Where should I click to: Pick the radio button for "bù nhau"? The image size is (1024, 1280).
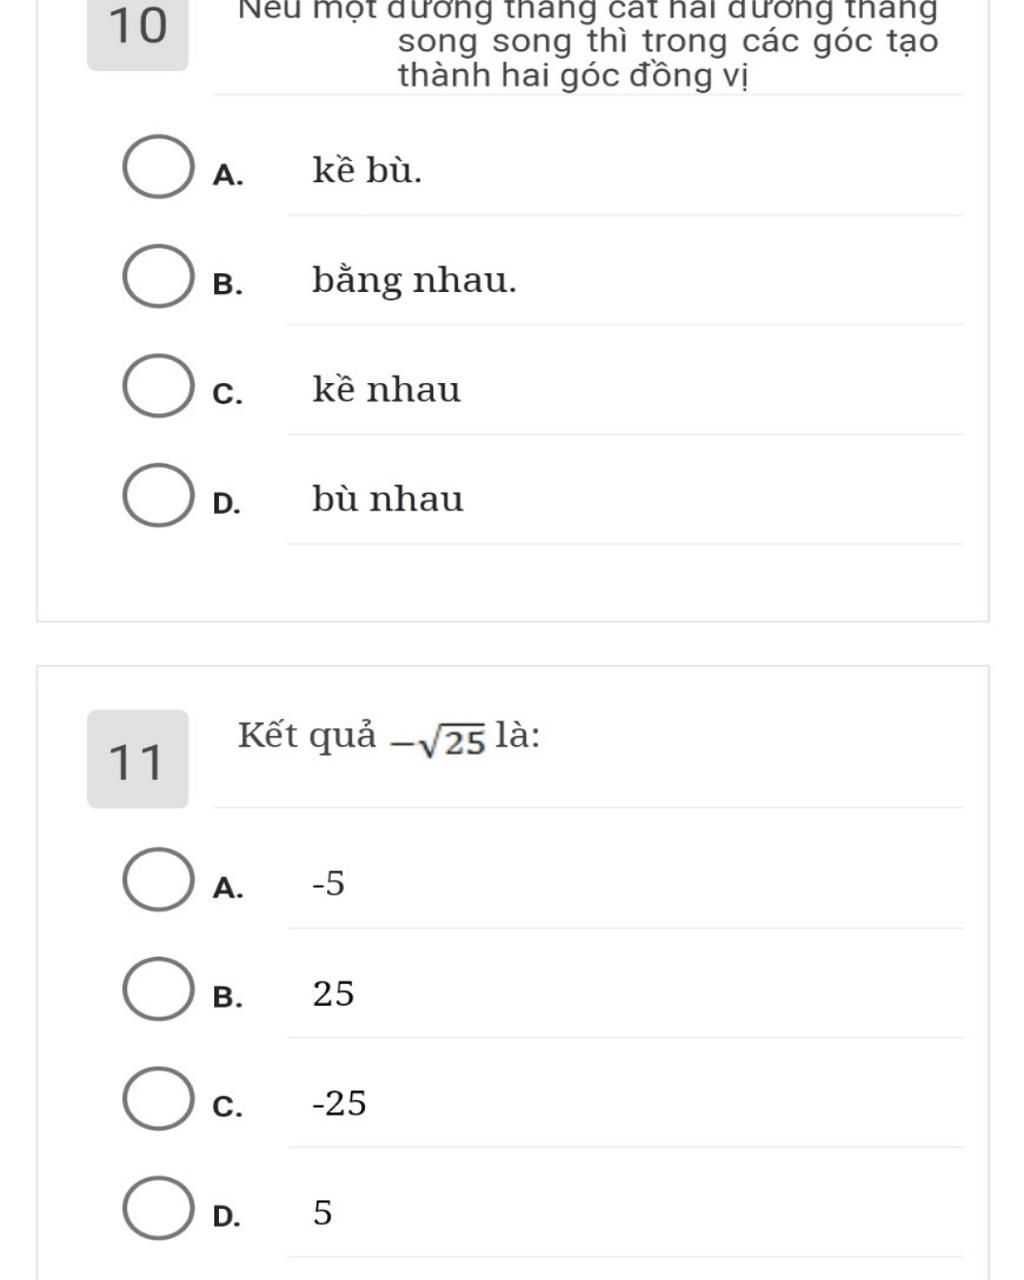tap(157, 496)
